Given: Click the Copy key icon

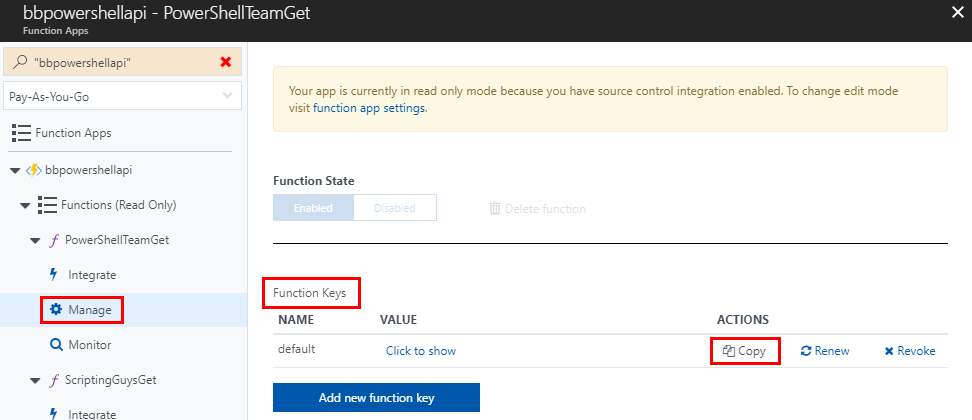Looking at the screenshot, I should pyautogui.click(x=729, y=351).
